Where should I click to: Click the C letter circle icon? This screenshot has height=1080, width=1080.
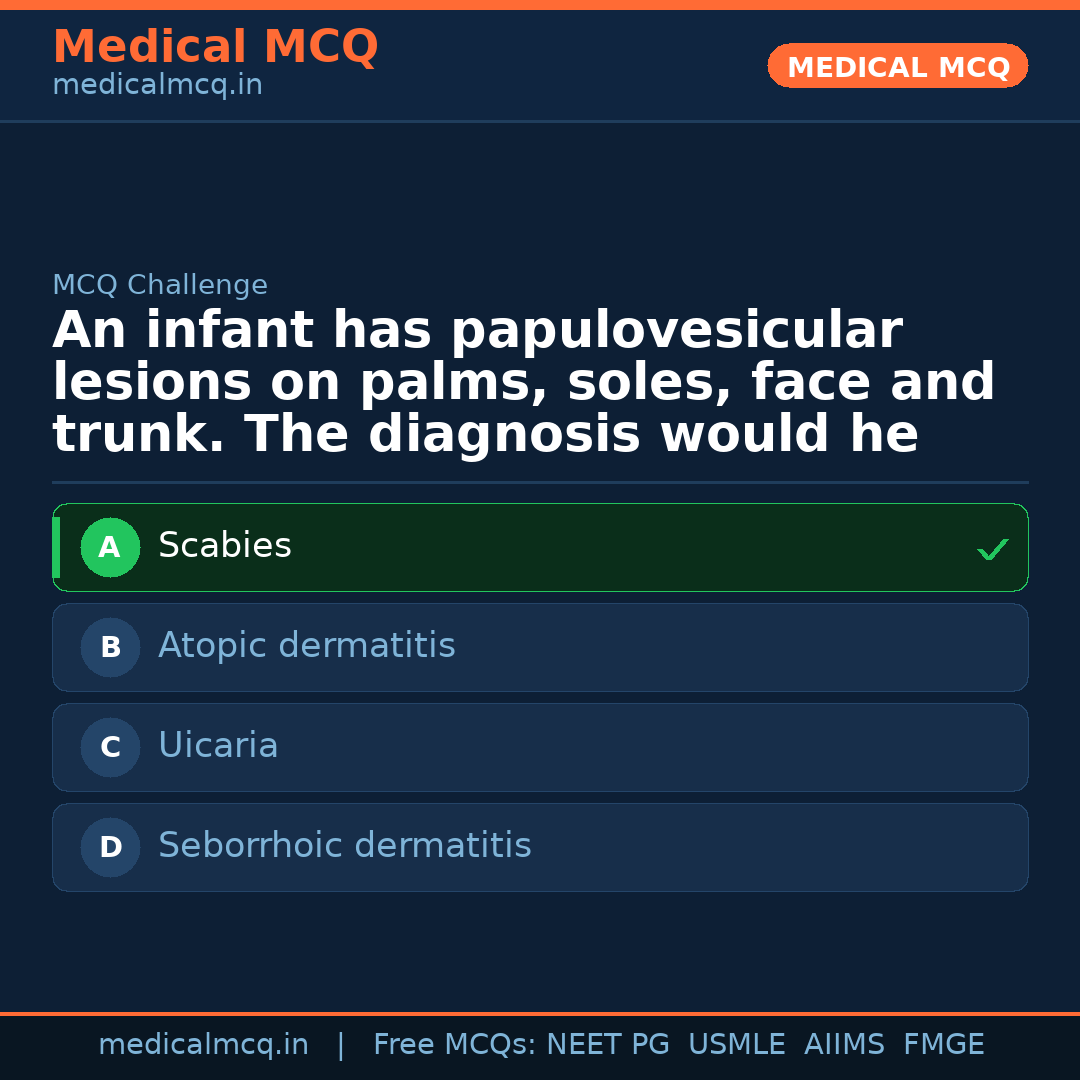pyautogui.click(x=110, y=748)
